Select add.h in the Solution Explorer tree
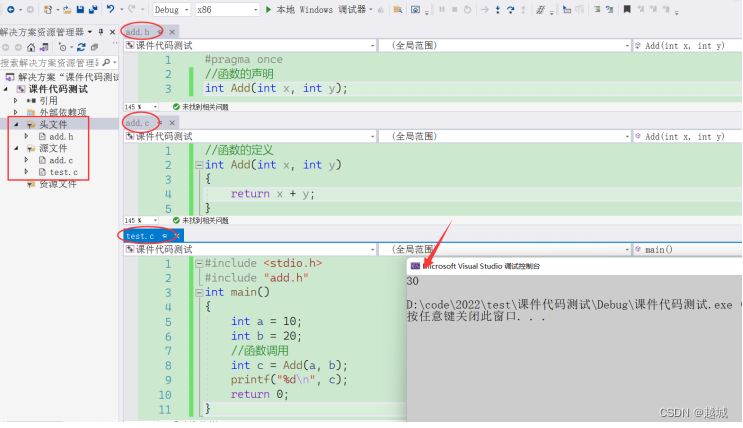The image size is (743, 428). 62,137
